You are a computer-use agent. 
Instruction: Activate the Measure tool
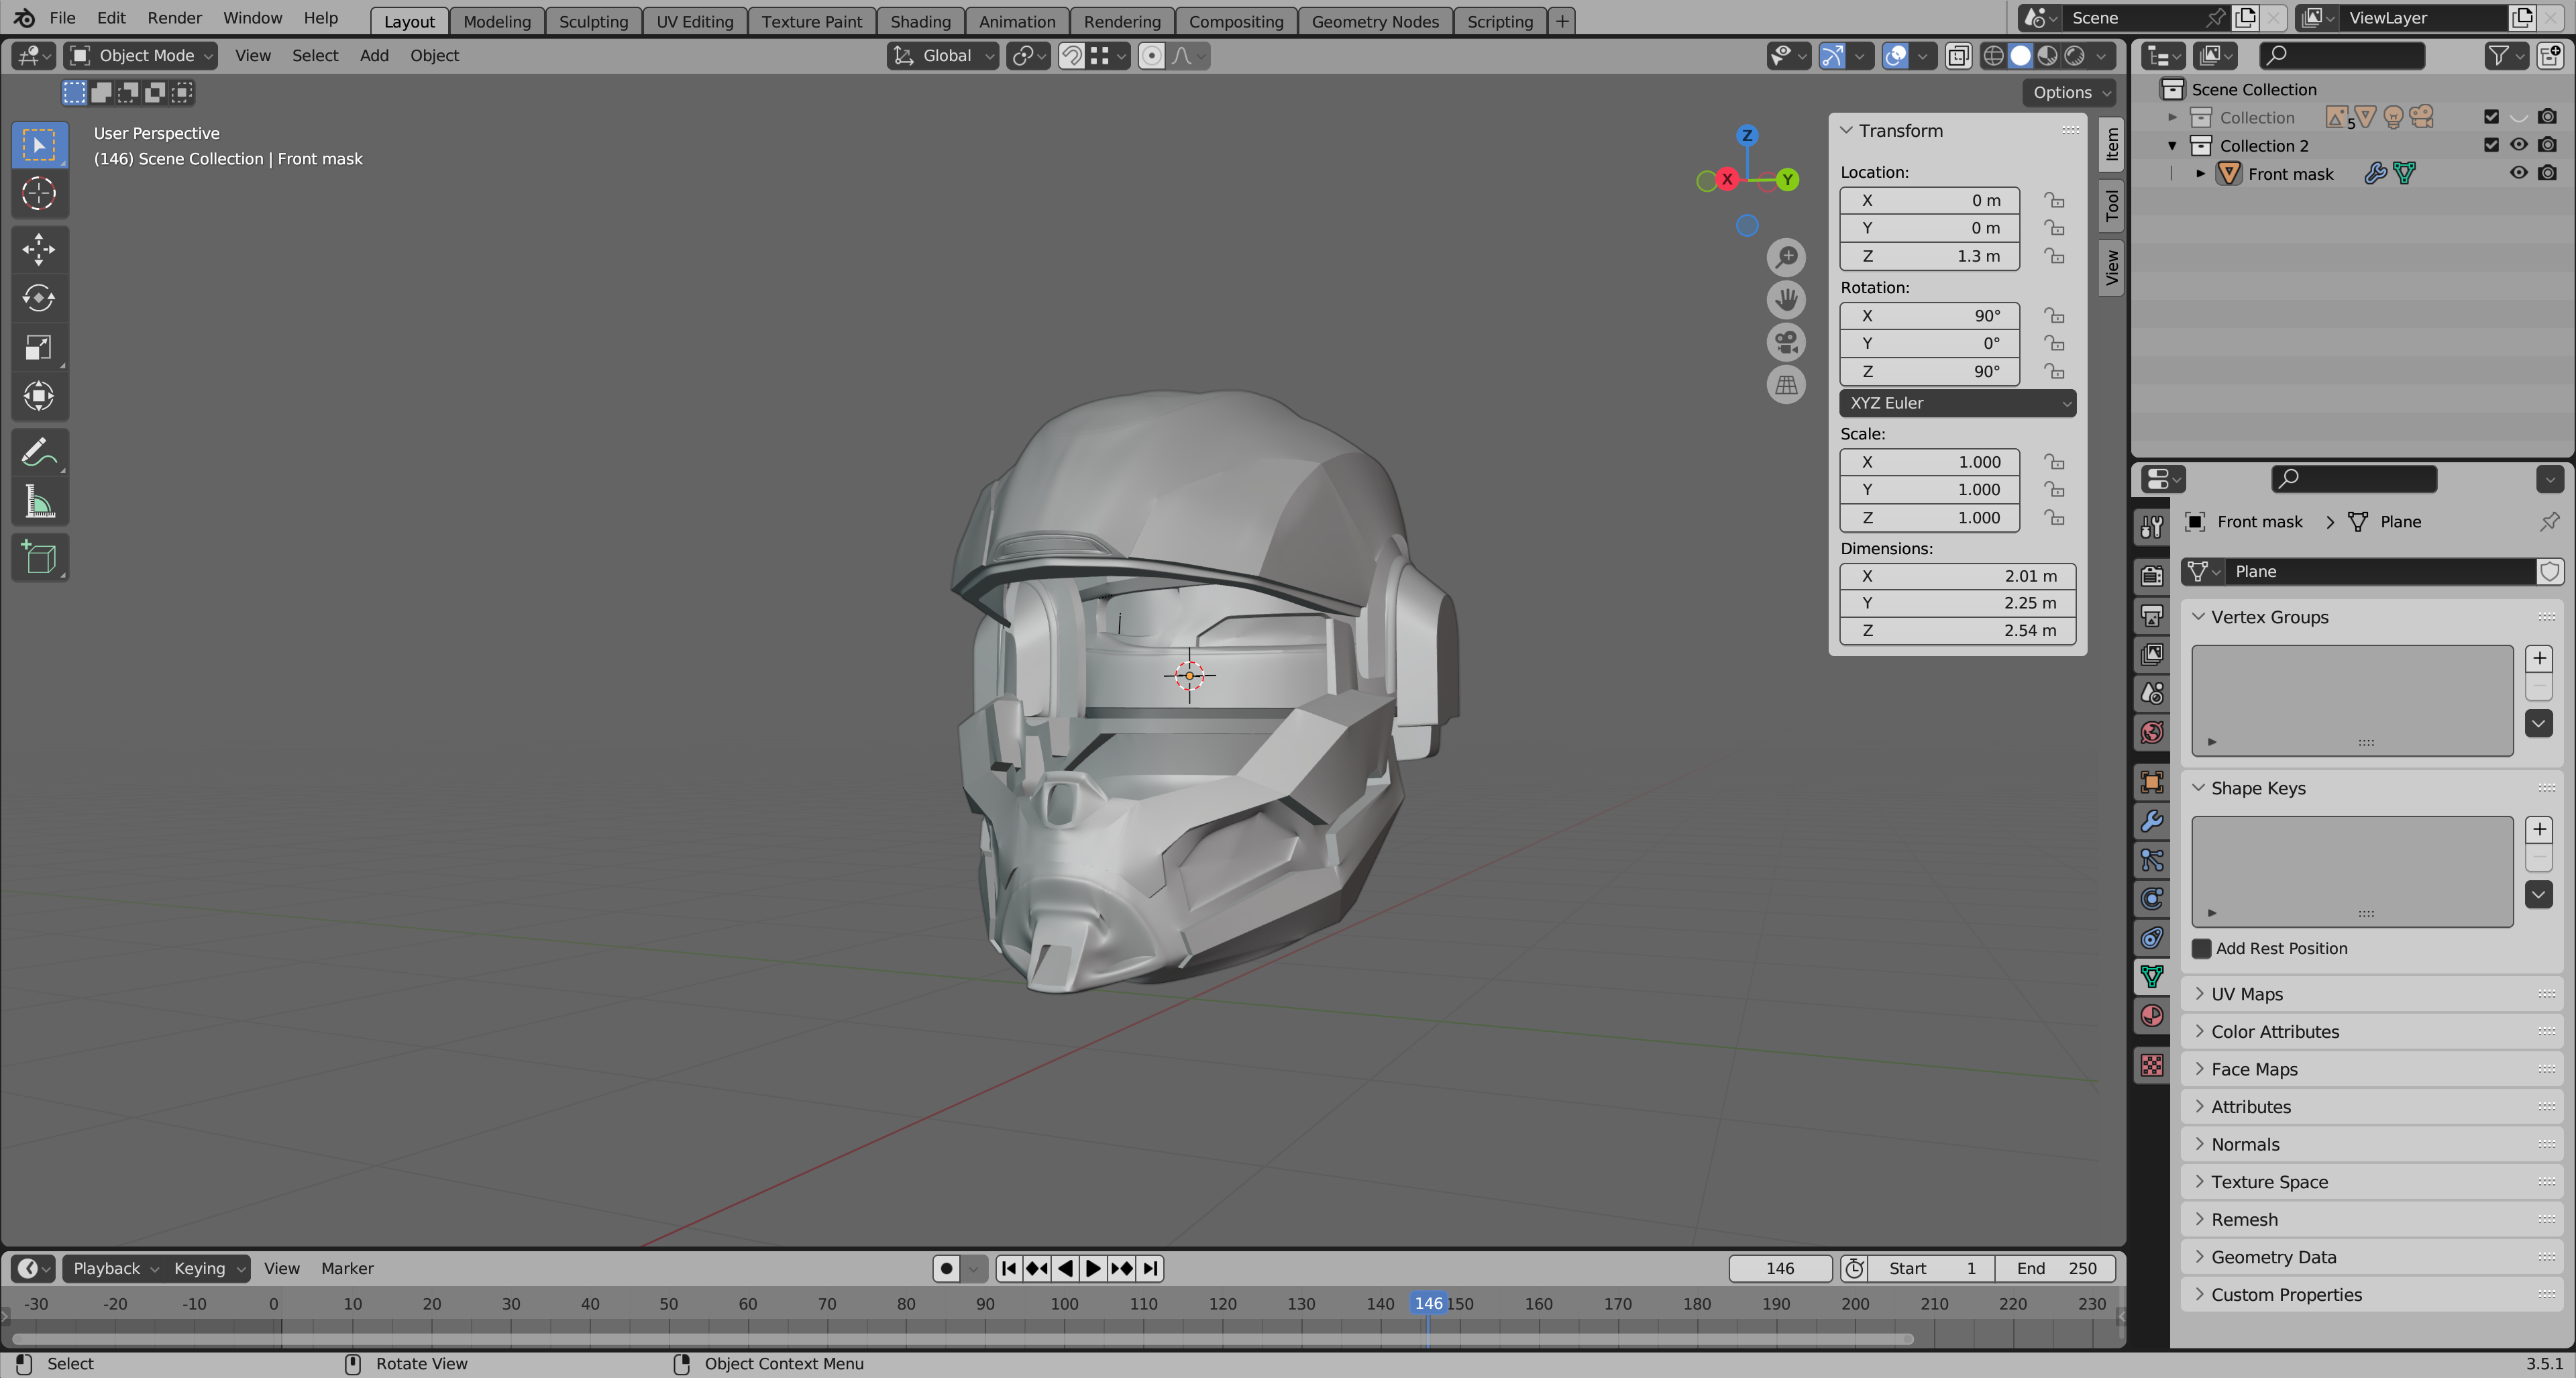[x=39, y=502]
